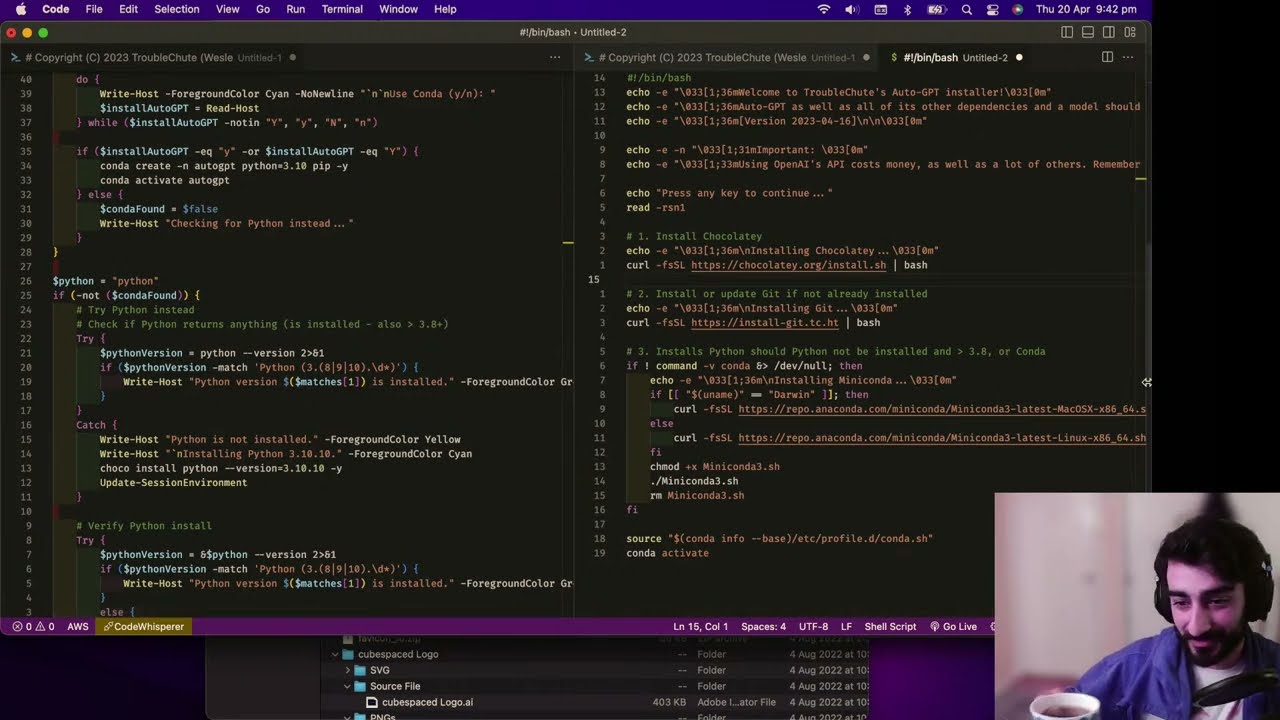Click the battery status icon
This screenshot has width=1280, height=720.
(x=937, y=9)
